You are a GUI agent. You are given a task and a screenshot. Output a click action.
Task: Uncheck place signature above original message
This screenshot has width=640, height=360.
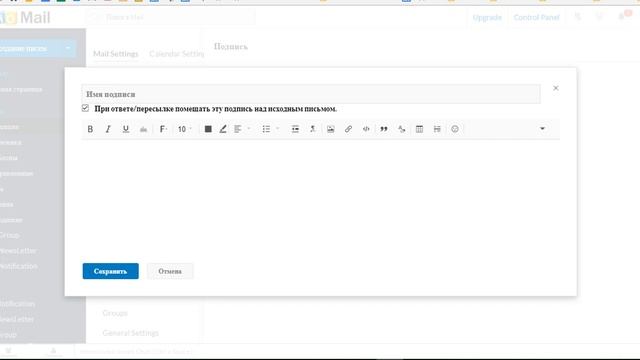[x=85, y=108]
